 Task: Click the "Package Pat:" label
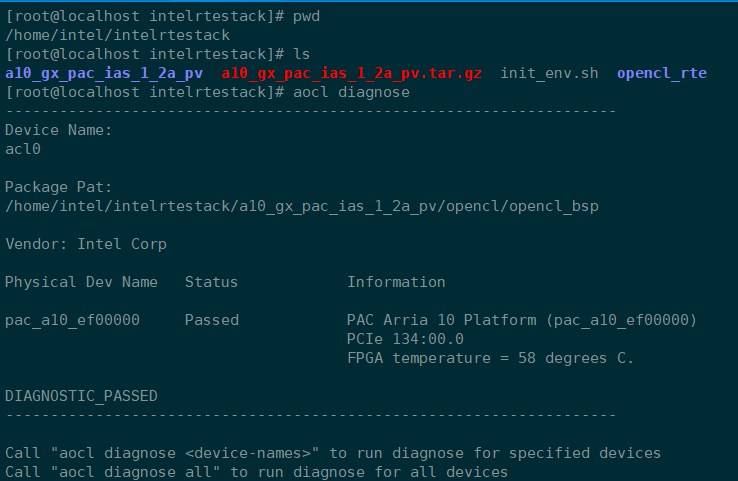click(59, 187)
